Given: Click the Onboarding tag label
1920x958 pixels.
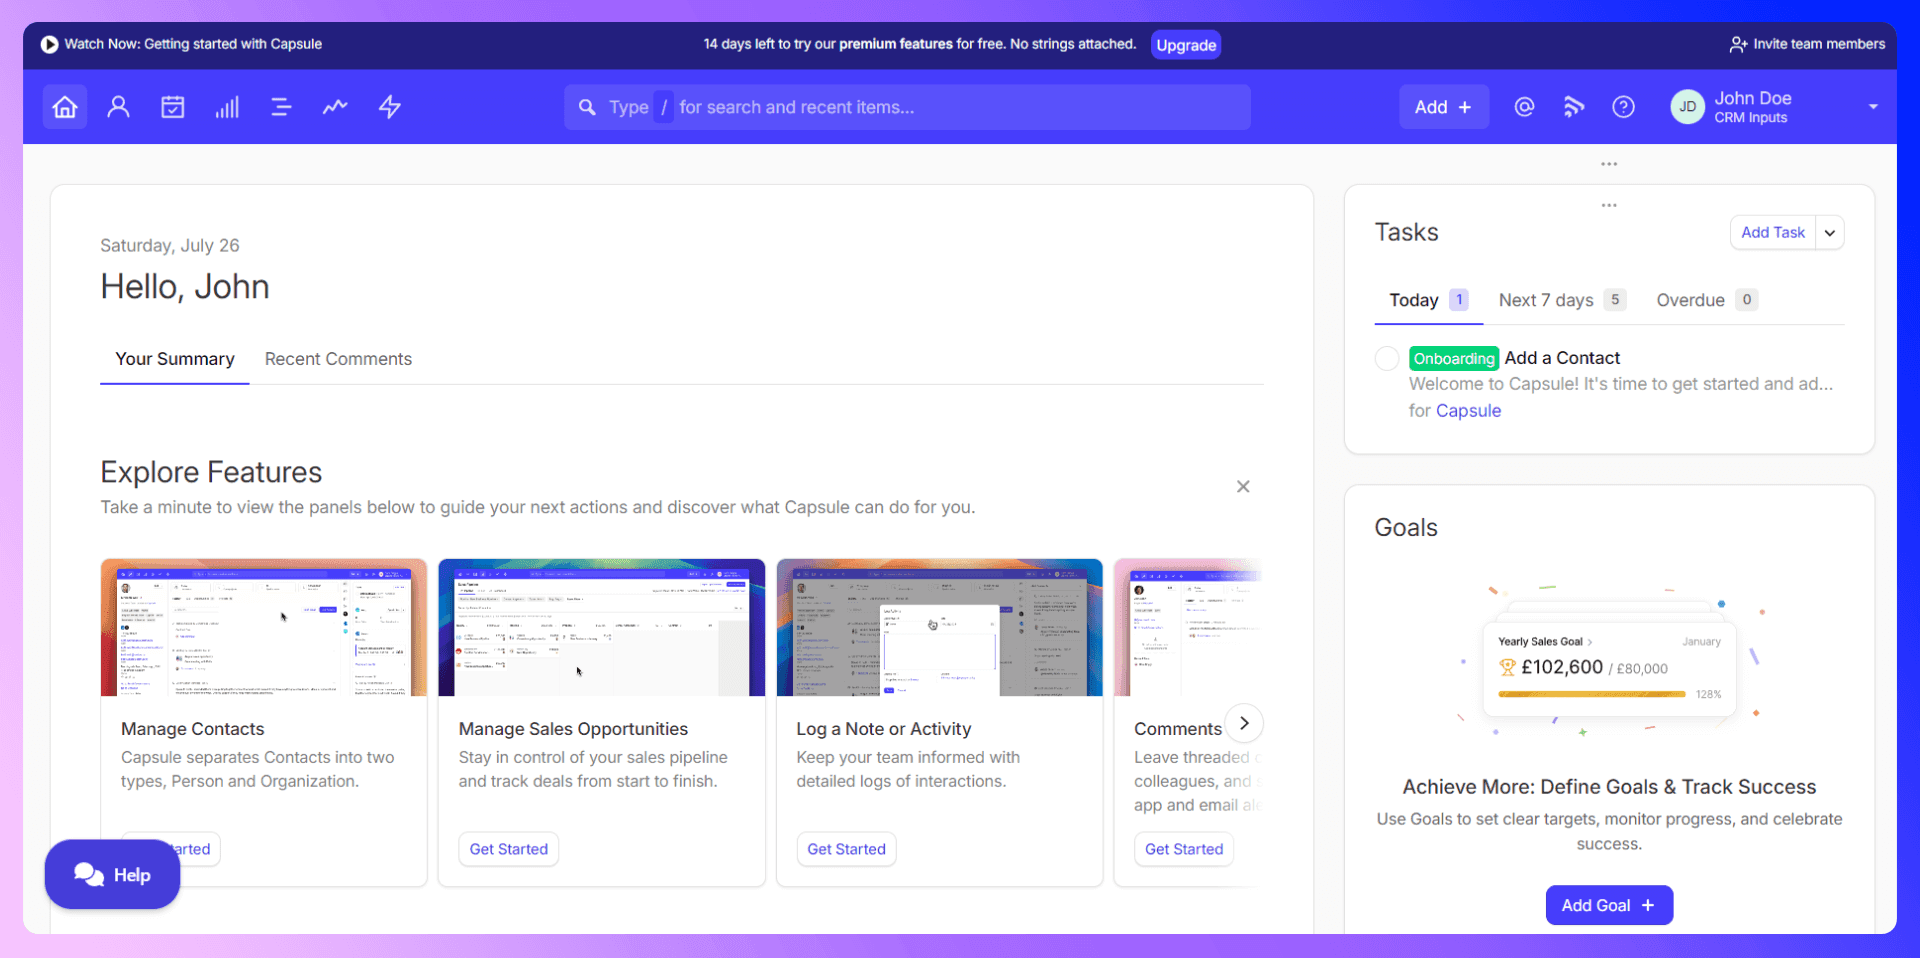Looking at the screenshot, I should click(1454, 359).
